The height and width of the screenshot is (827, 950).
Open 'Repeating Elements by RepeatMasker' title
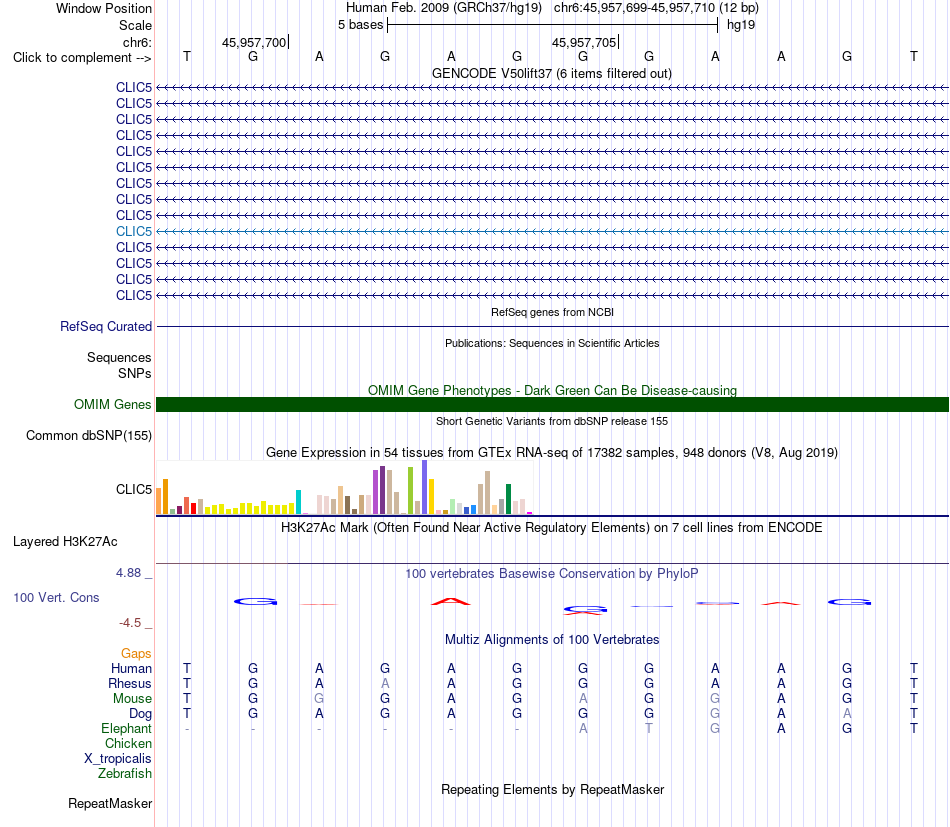[552, 789]
